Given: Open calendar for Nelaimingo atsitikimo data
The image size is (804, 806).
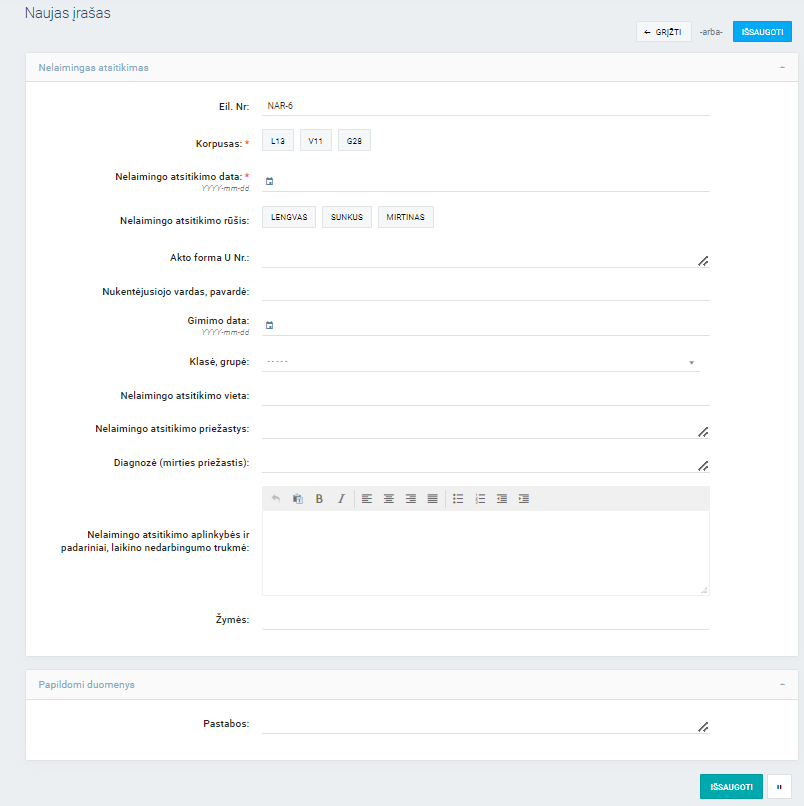Looking at the screenshot, I should point(269,182).
